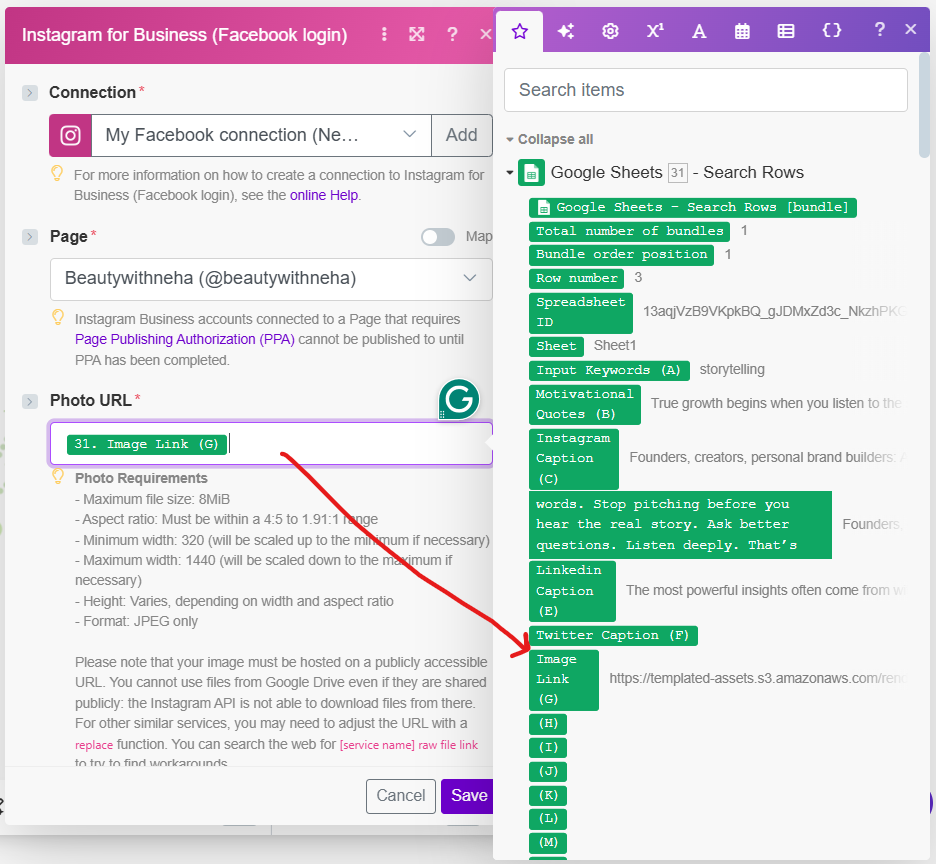Open the Beautywithneha page dropdown

tap(271, 279)
